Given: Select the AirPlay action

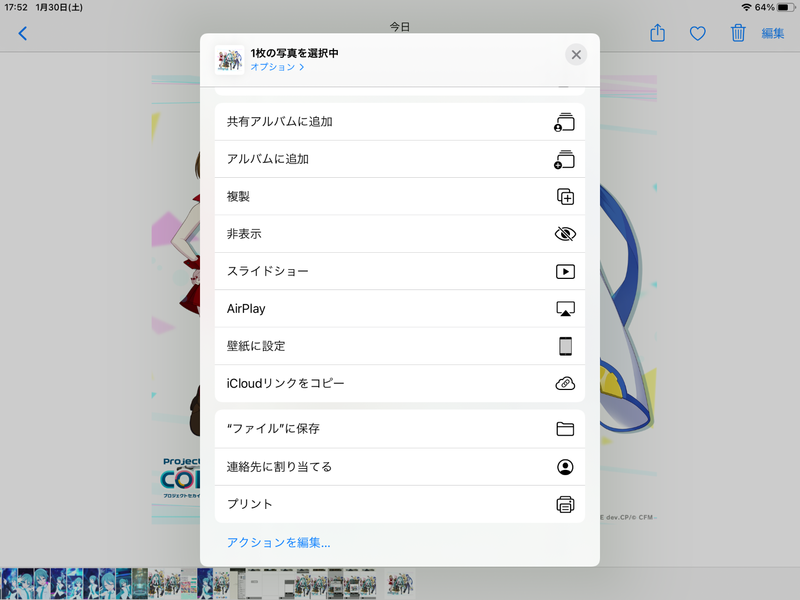Looking at the screenshot, I should 399,309.
